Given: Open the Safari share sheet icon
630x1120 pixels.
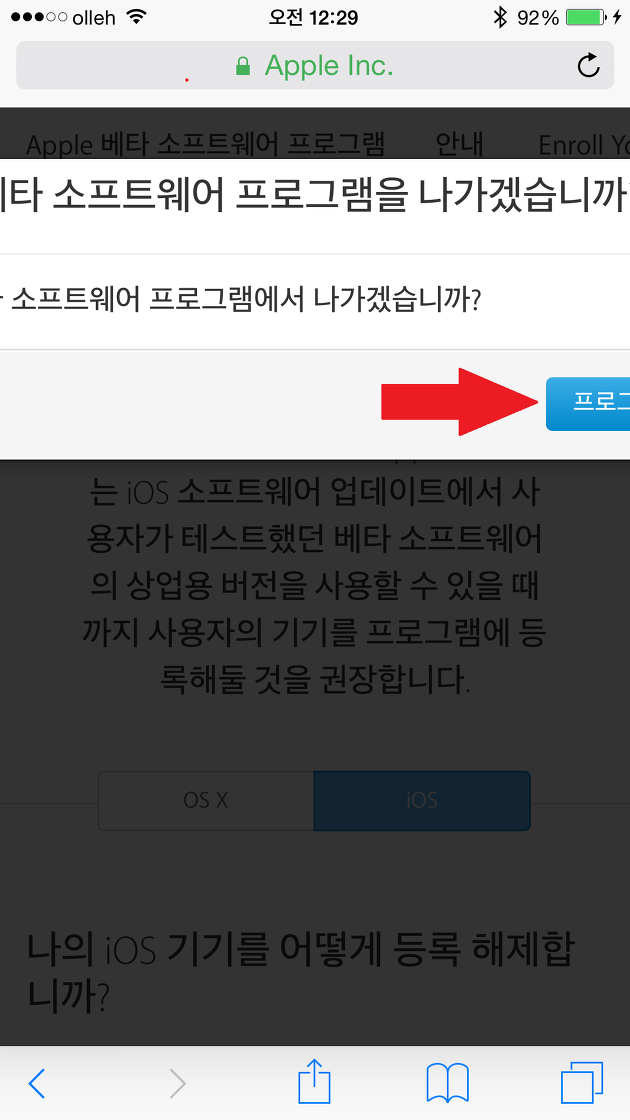Looking at the screenshot, I should tap(314, 1081).
